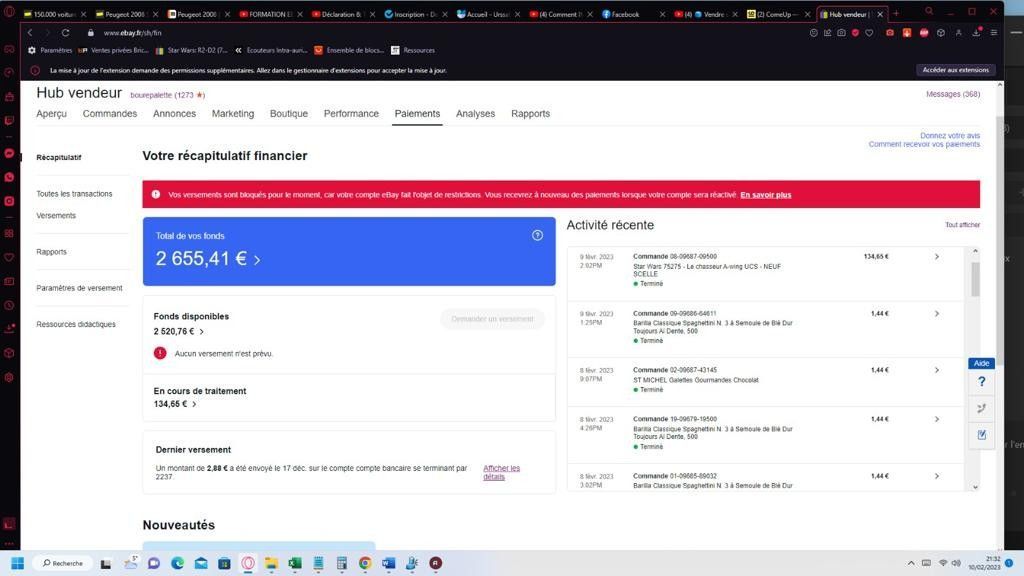This screenshot has width=1024, height=576.
Task: Expand the total funds 2 655,41 € chevron
Action: 257,260
